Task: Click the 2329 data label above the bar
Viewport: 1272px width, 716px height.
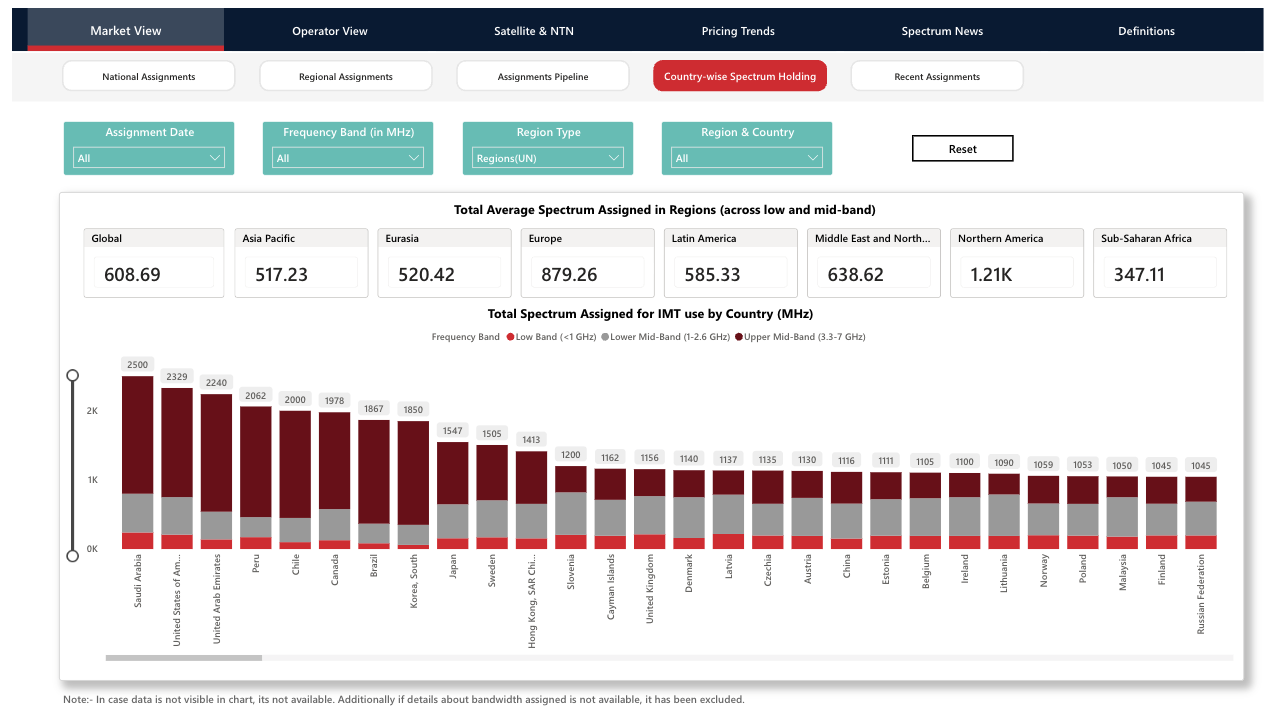Action: coord(177,376)
